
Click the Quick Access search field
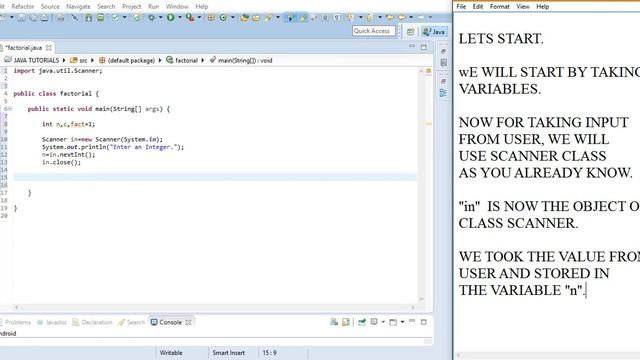pos(374,31)
